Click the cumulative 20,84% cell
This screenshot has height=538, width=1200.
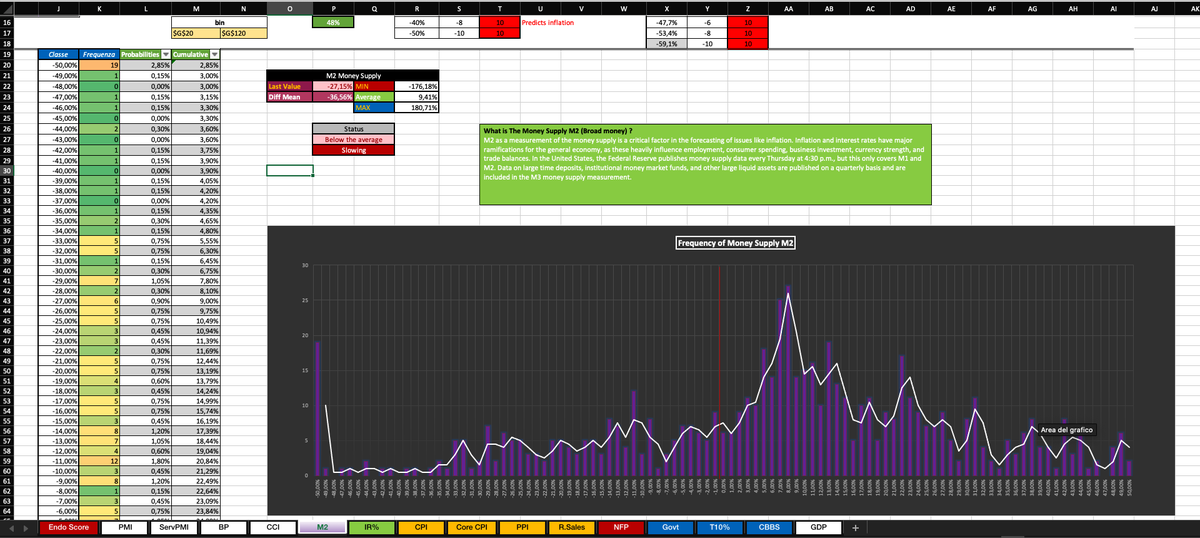(195, 460)
